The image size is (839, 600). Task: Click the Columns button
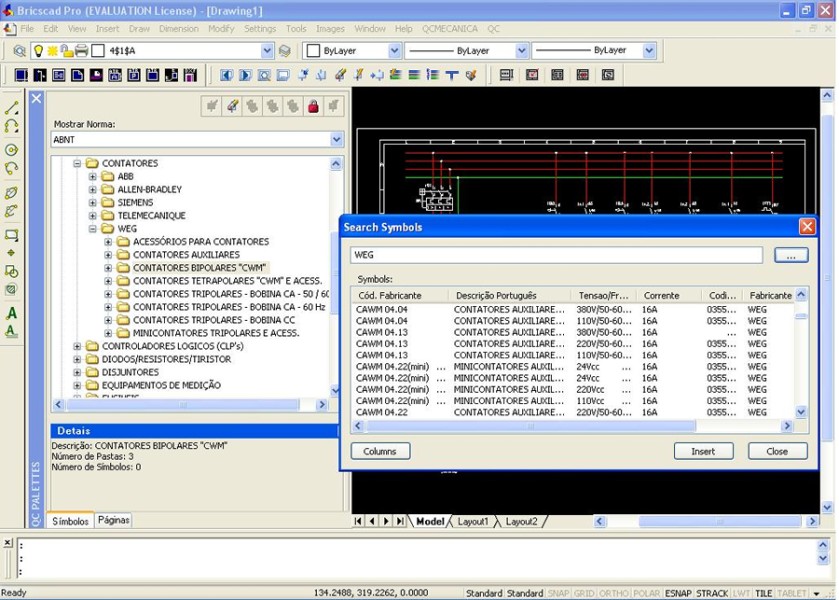coord(380,451)
